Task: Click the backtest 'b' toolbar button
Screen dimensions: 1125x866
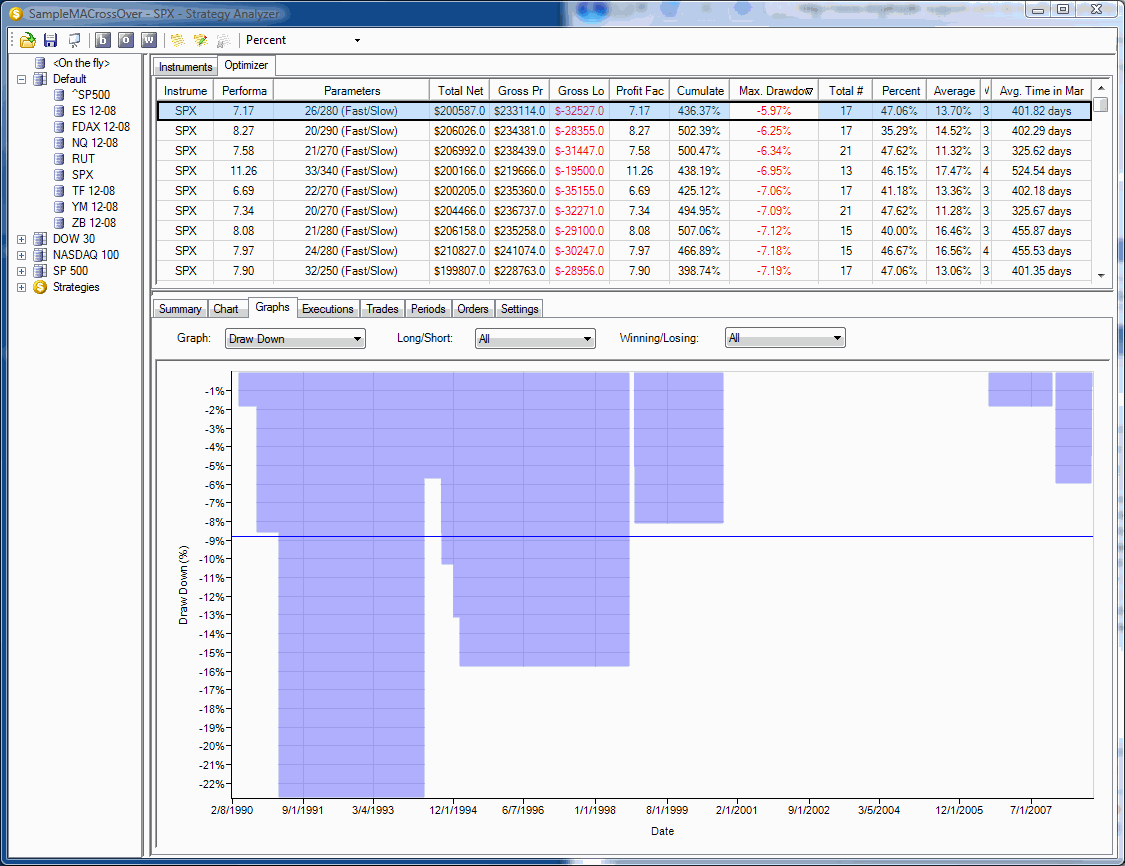Action: click(103, 40)
